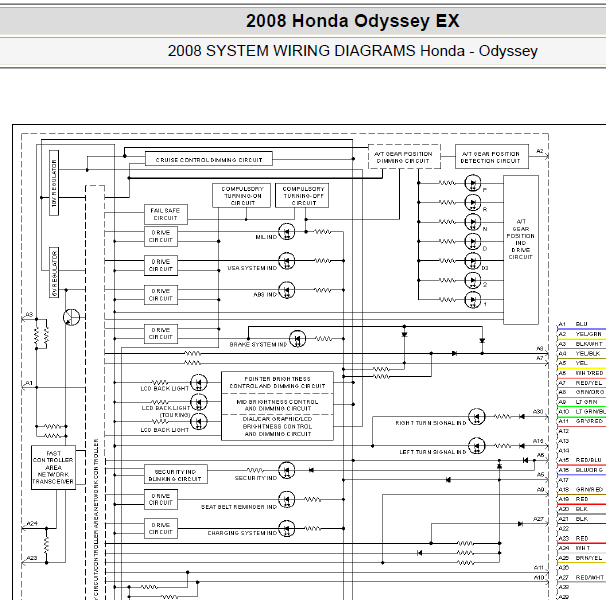Click the BRAKE SYSTEM IND LED symbol
606x600 pixels.
point(297,339)
